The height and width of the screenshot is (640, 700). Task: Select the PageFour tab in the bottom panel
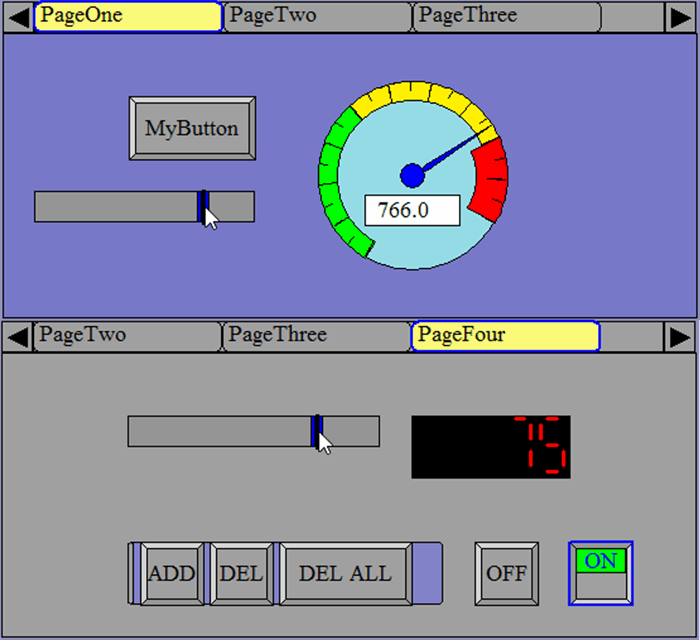[x=505, y=336]
